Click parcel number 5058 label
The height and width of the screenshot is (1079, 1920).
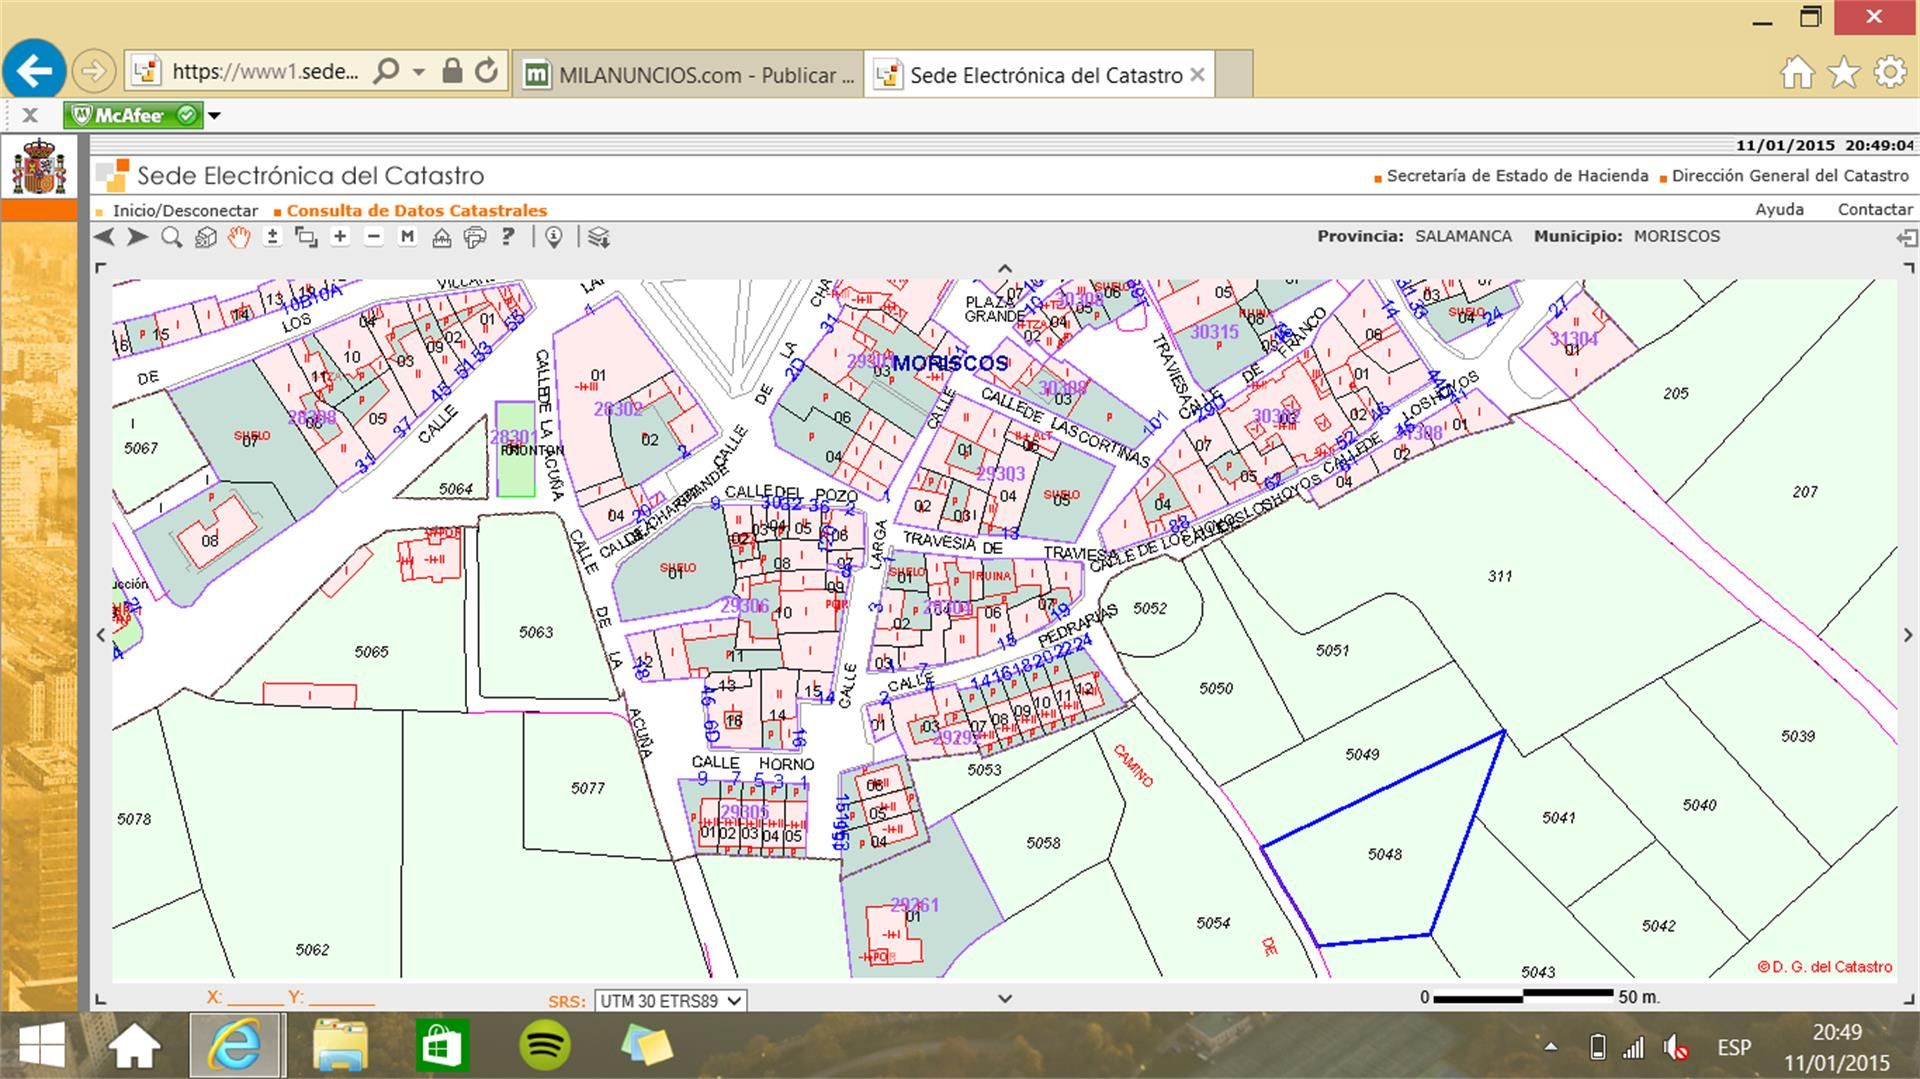tap(1043, 843)
